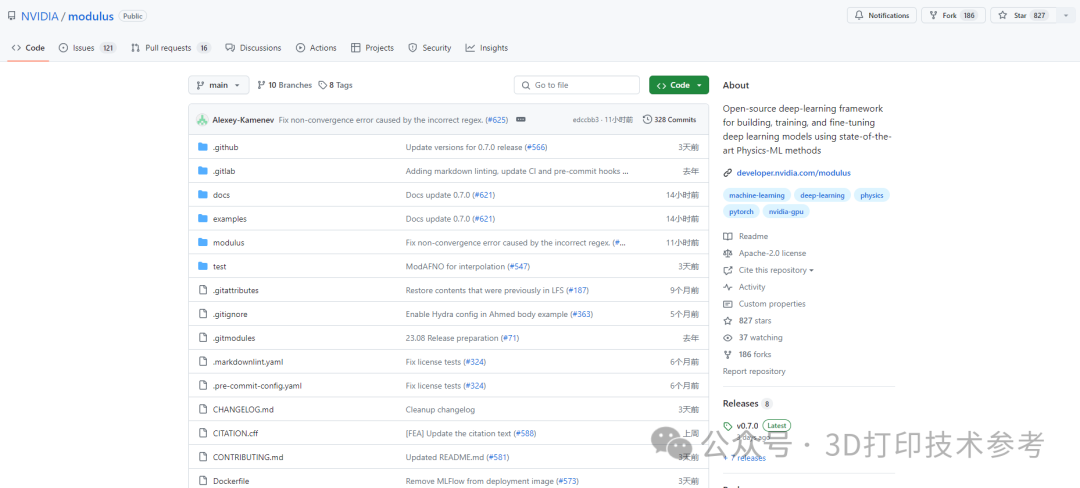This screenshot has height=488, width=1080.
Task: Open the test folder icon
Action: [202, 266]
